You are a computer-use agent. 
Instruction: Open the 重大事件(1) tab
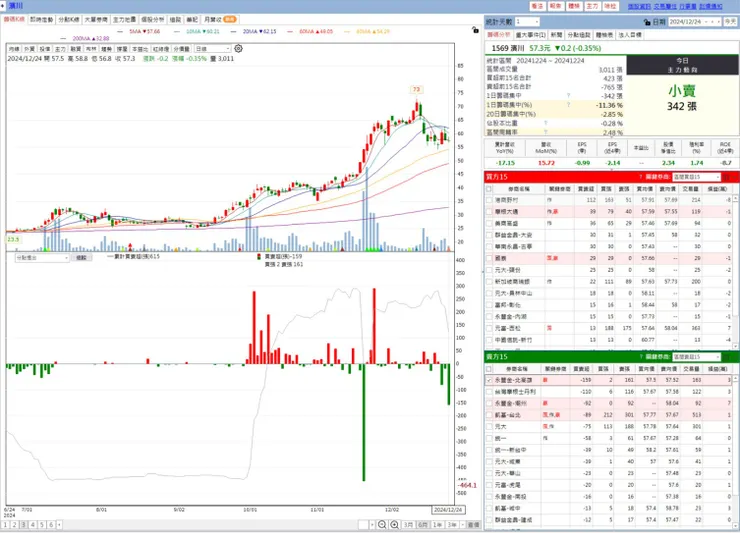pos(530,35)
